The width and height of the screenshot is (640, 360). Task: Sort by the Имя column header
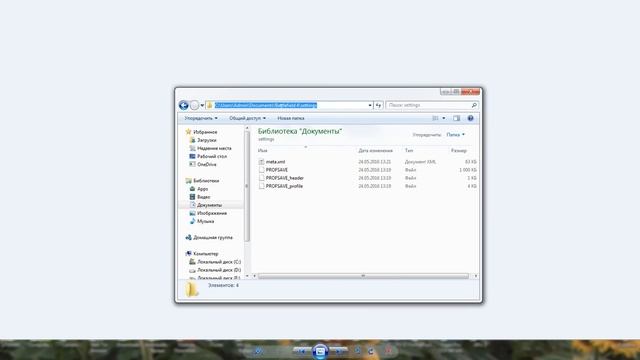pyautogui.click(x=262, y=151)
